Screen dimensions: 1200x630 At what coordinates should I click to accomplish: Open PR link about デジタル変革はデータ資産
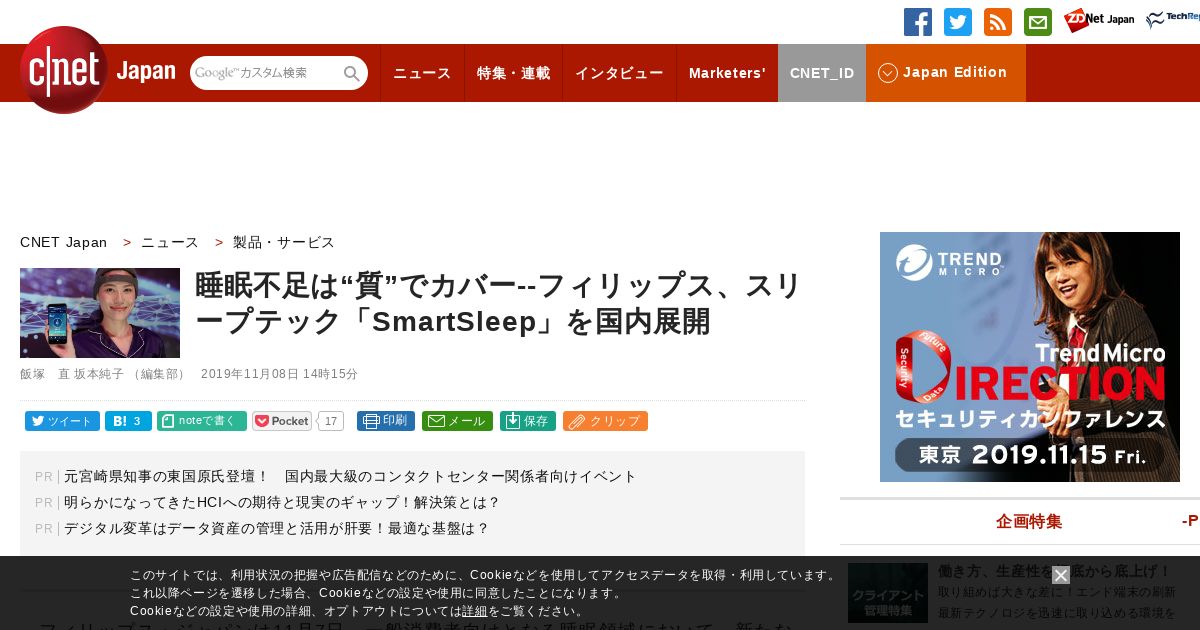pos(277,528)
